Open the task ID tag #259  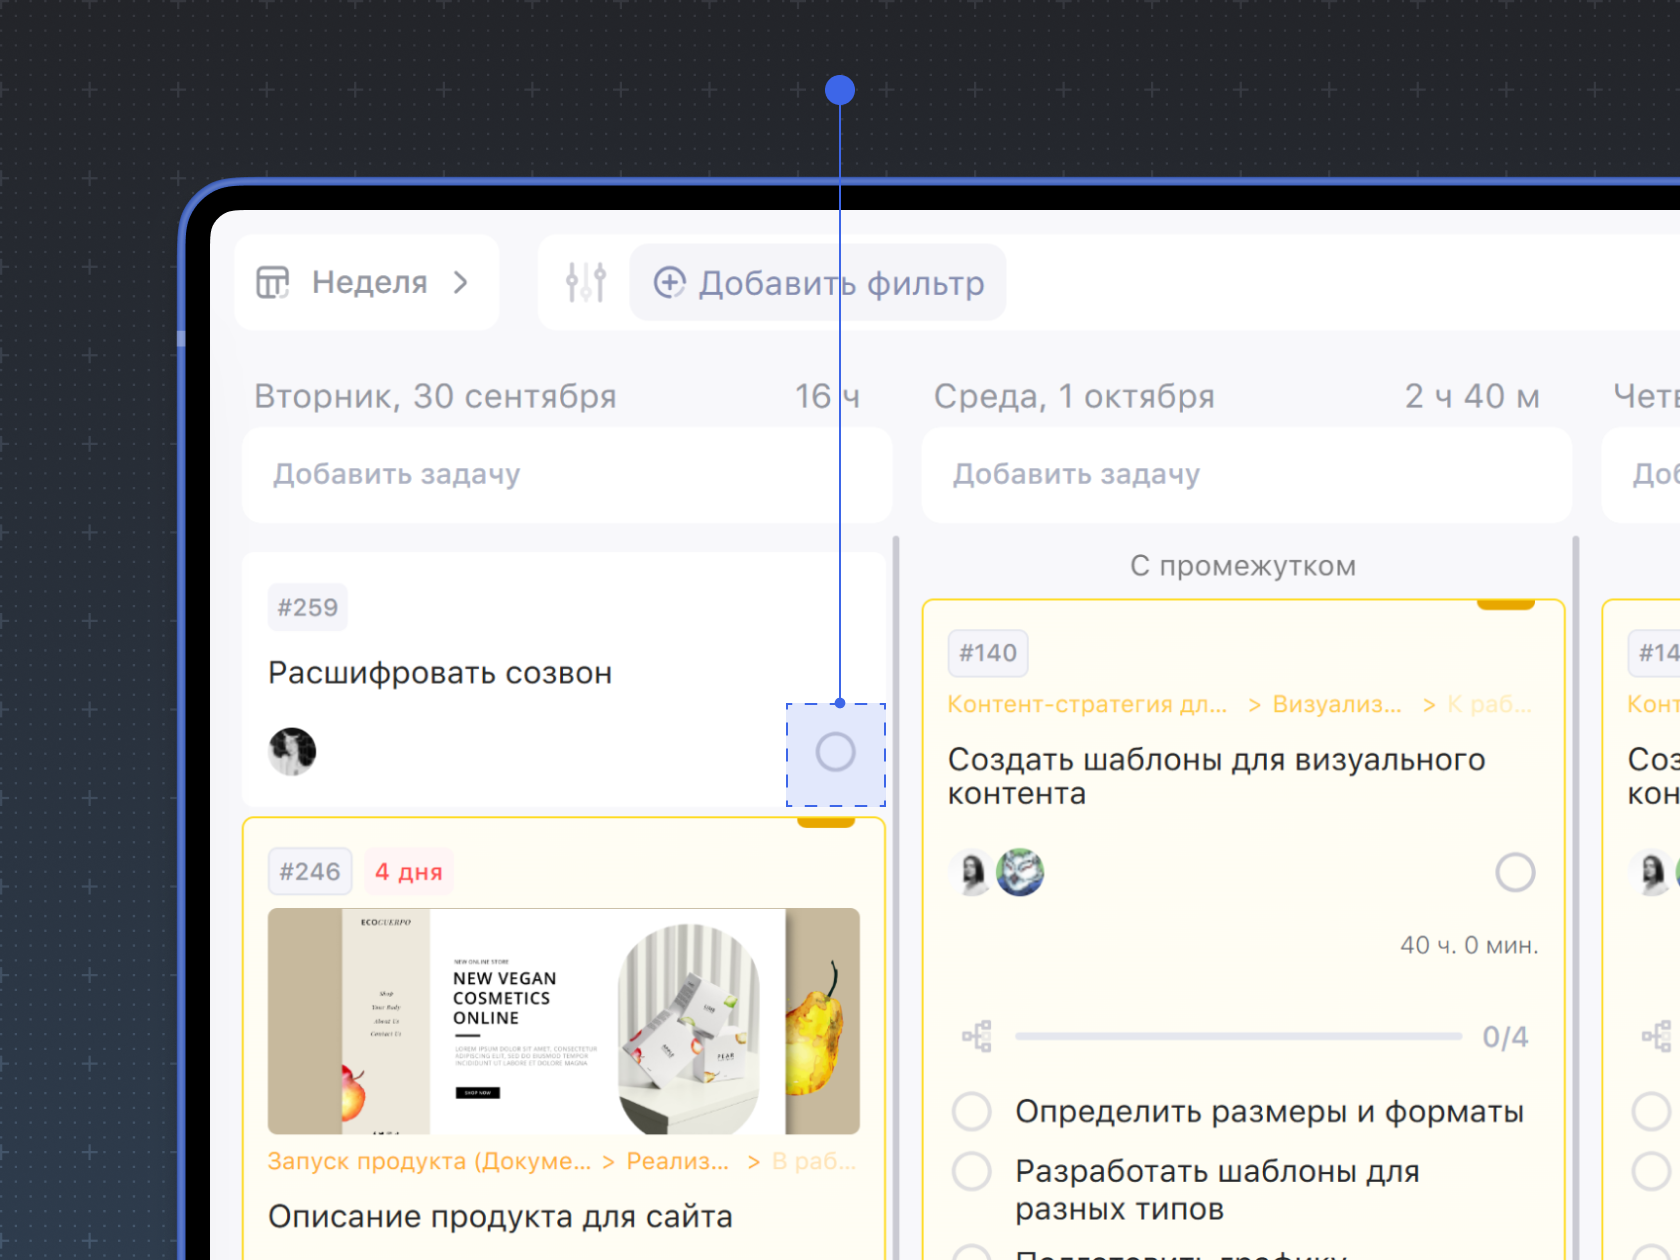[307, 607]
